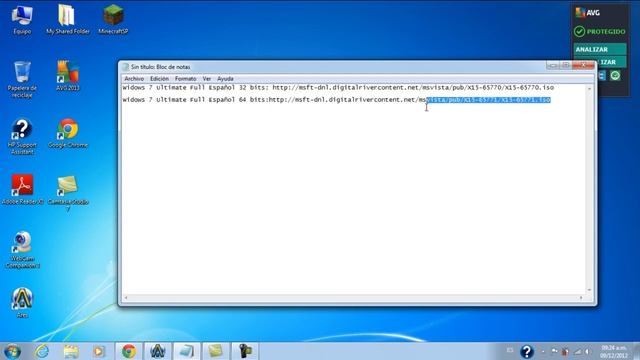Select the Google Chrome desktop shortcut

click(68, 133)
